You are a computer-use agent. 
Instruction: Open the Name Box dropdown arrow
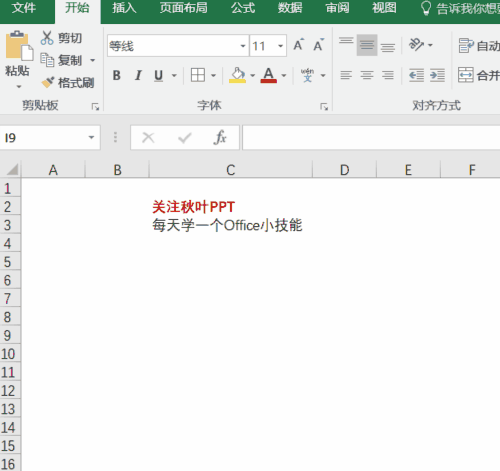coord(91,137)
